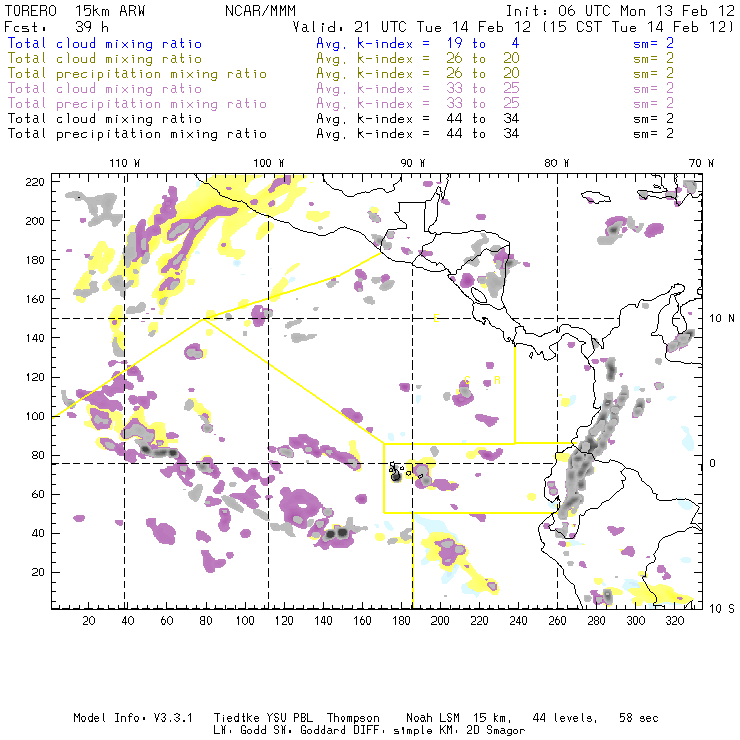Click the '(15 CST Tue 14 Feb 12)' text

point(637,27)
